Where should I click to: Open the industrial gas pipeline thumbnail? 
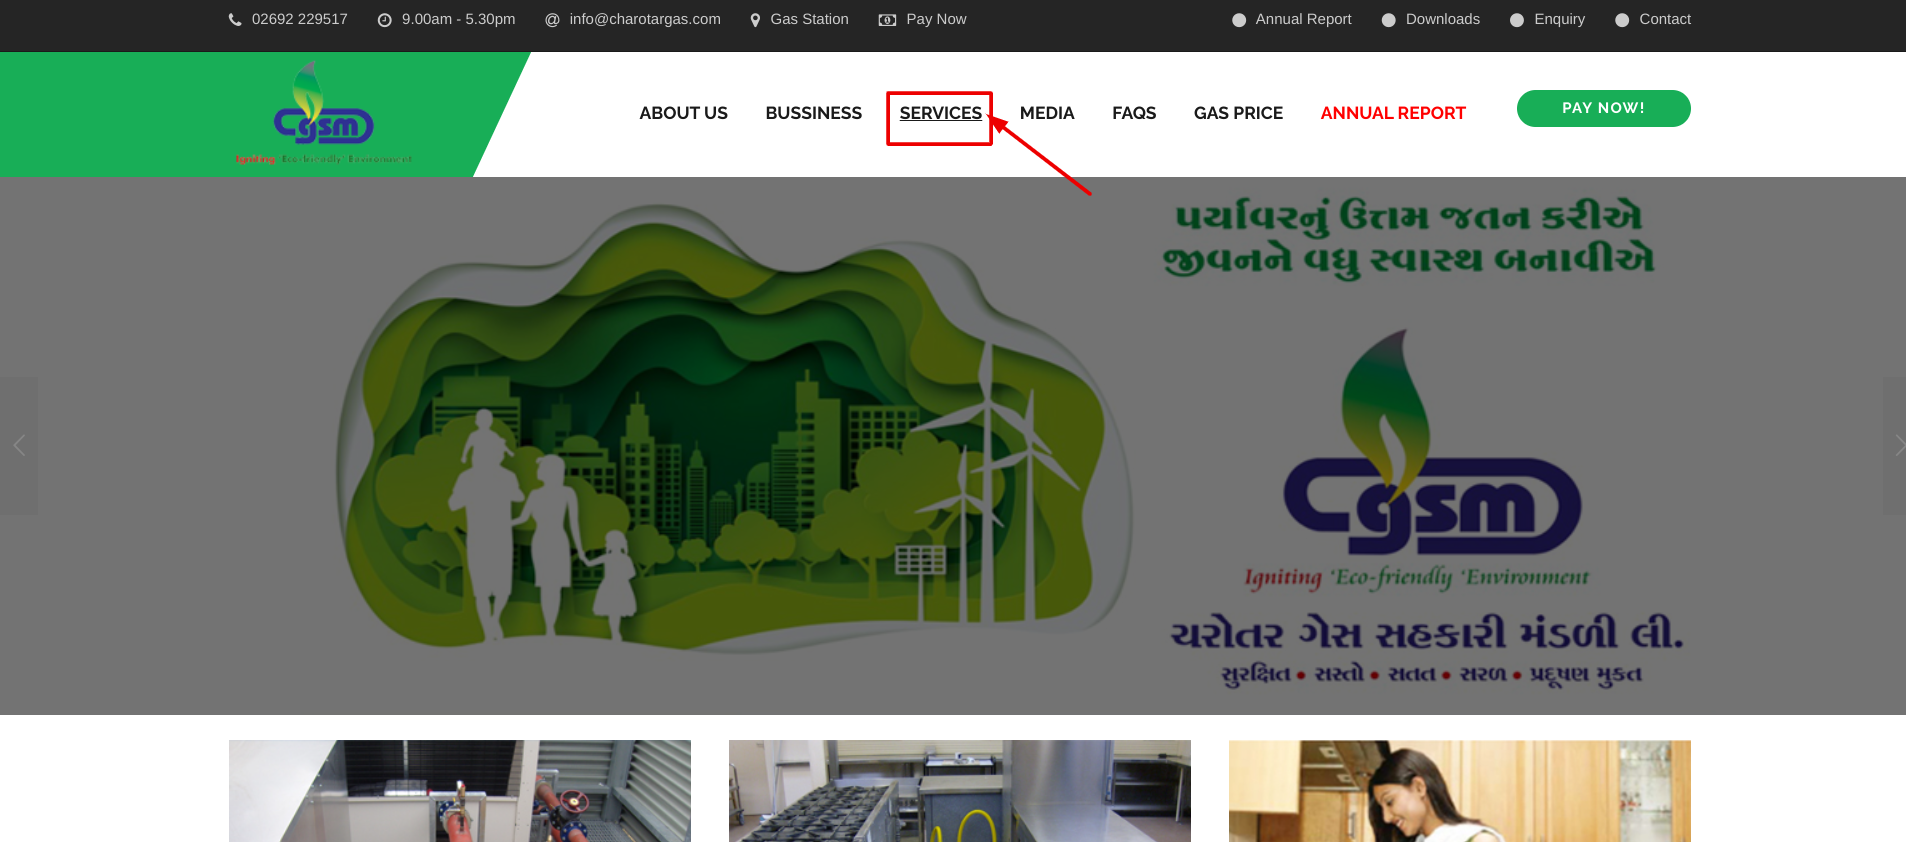point(460,791)
